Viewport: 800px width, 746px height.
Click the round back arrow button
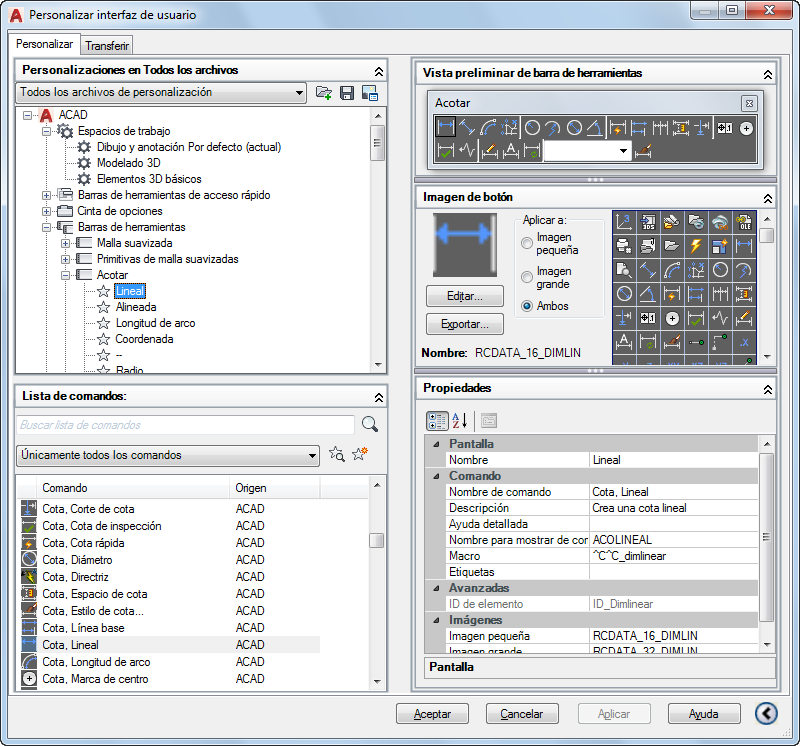[x=766, y=713]
